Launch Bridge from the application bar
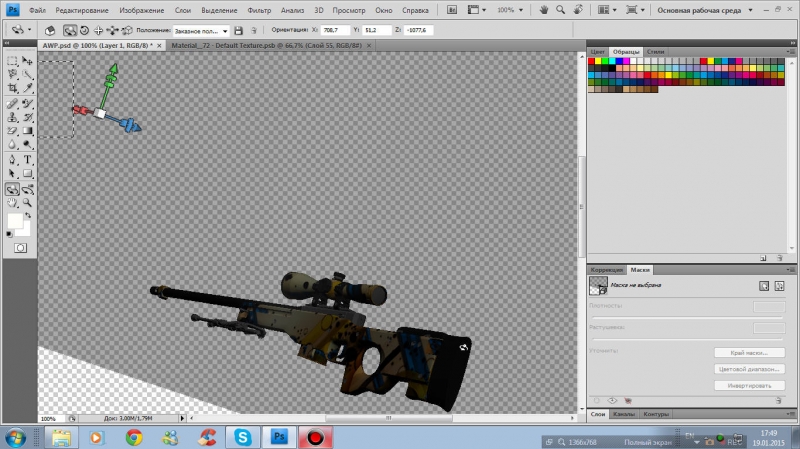The image size is (800, 449). click(452, 10)
